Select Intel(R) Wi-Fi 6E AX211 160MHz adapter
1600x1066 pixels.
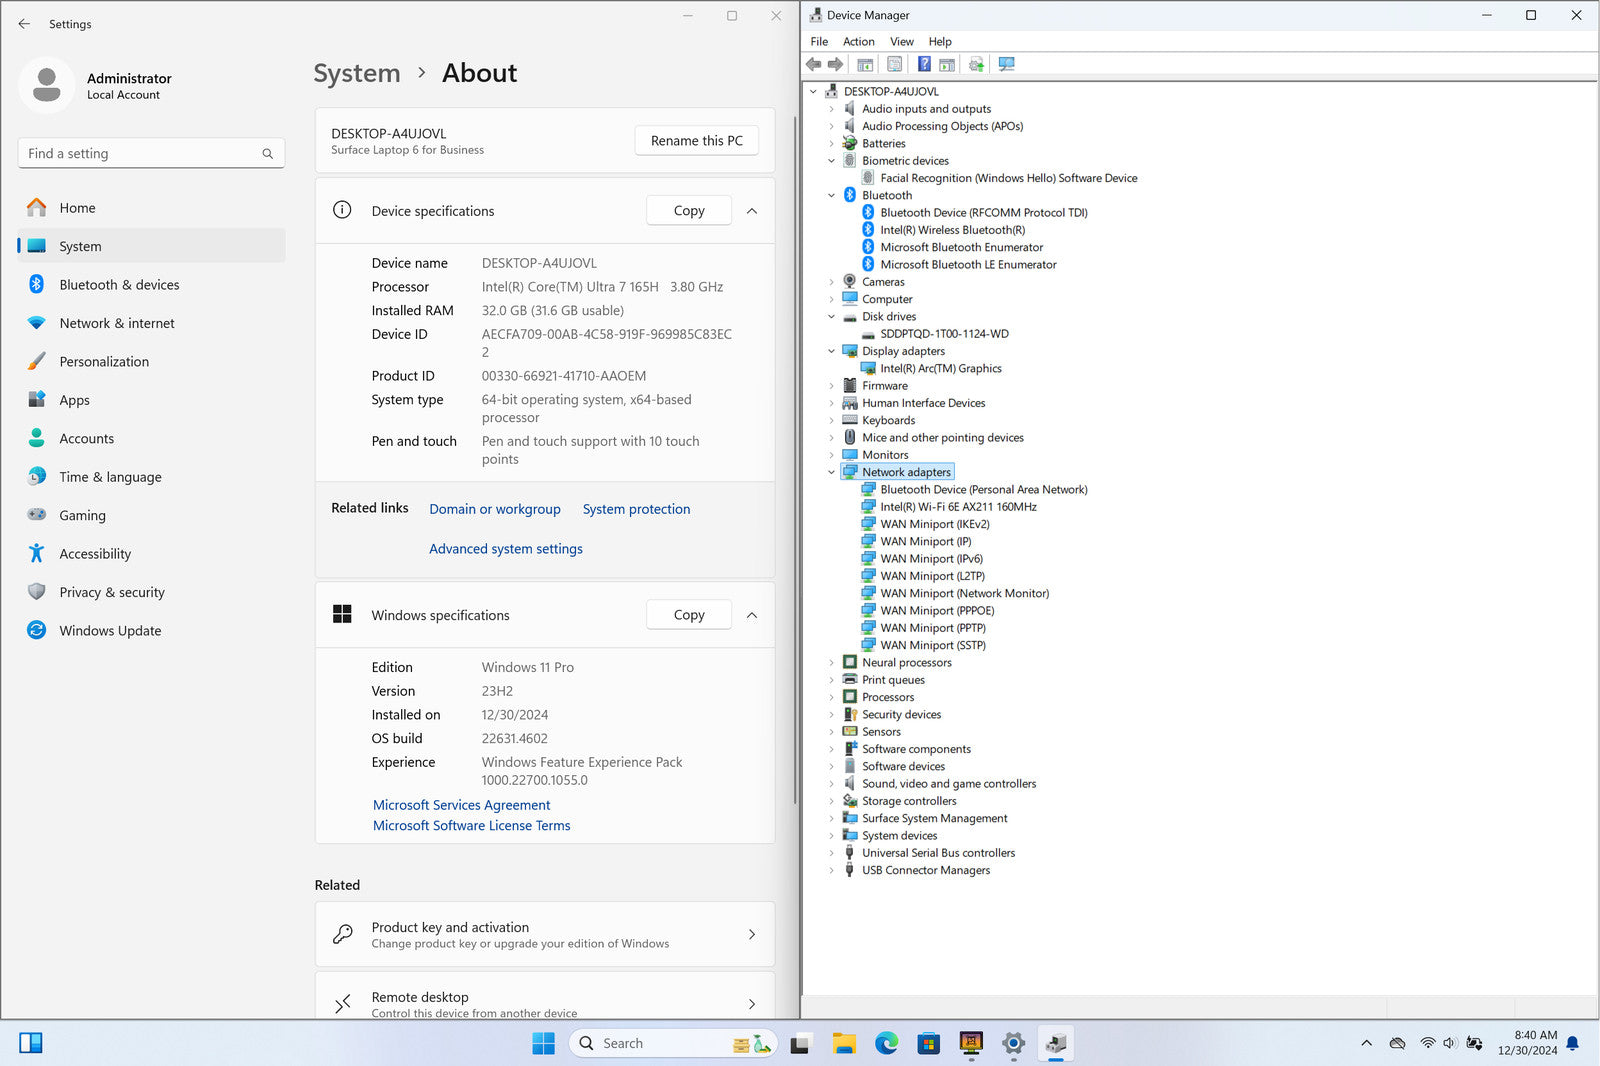pyautogui.click(x=958, y=507)
